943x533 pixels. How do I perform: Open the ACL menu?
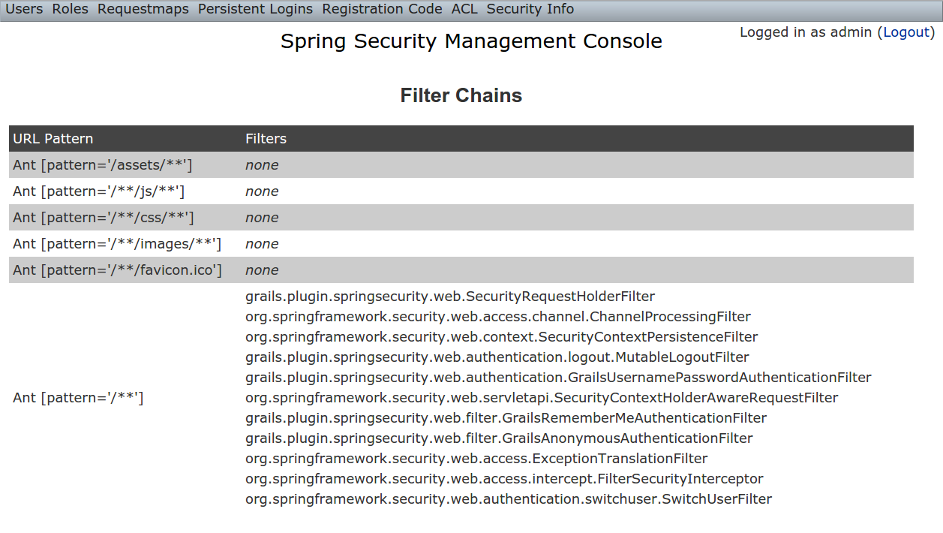pyautogui.click(x=464, y=9)
